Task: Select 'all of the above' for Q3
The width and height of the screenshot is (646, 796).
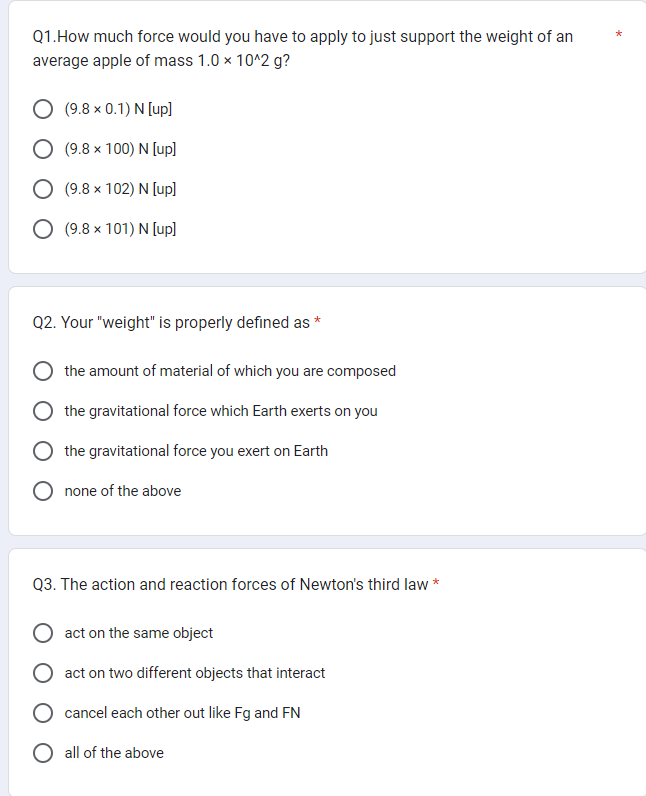Action: (43, 753)
